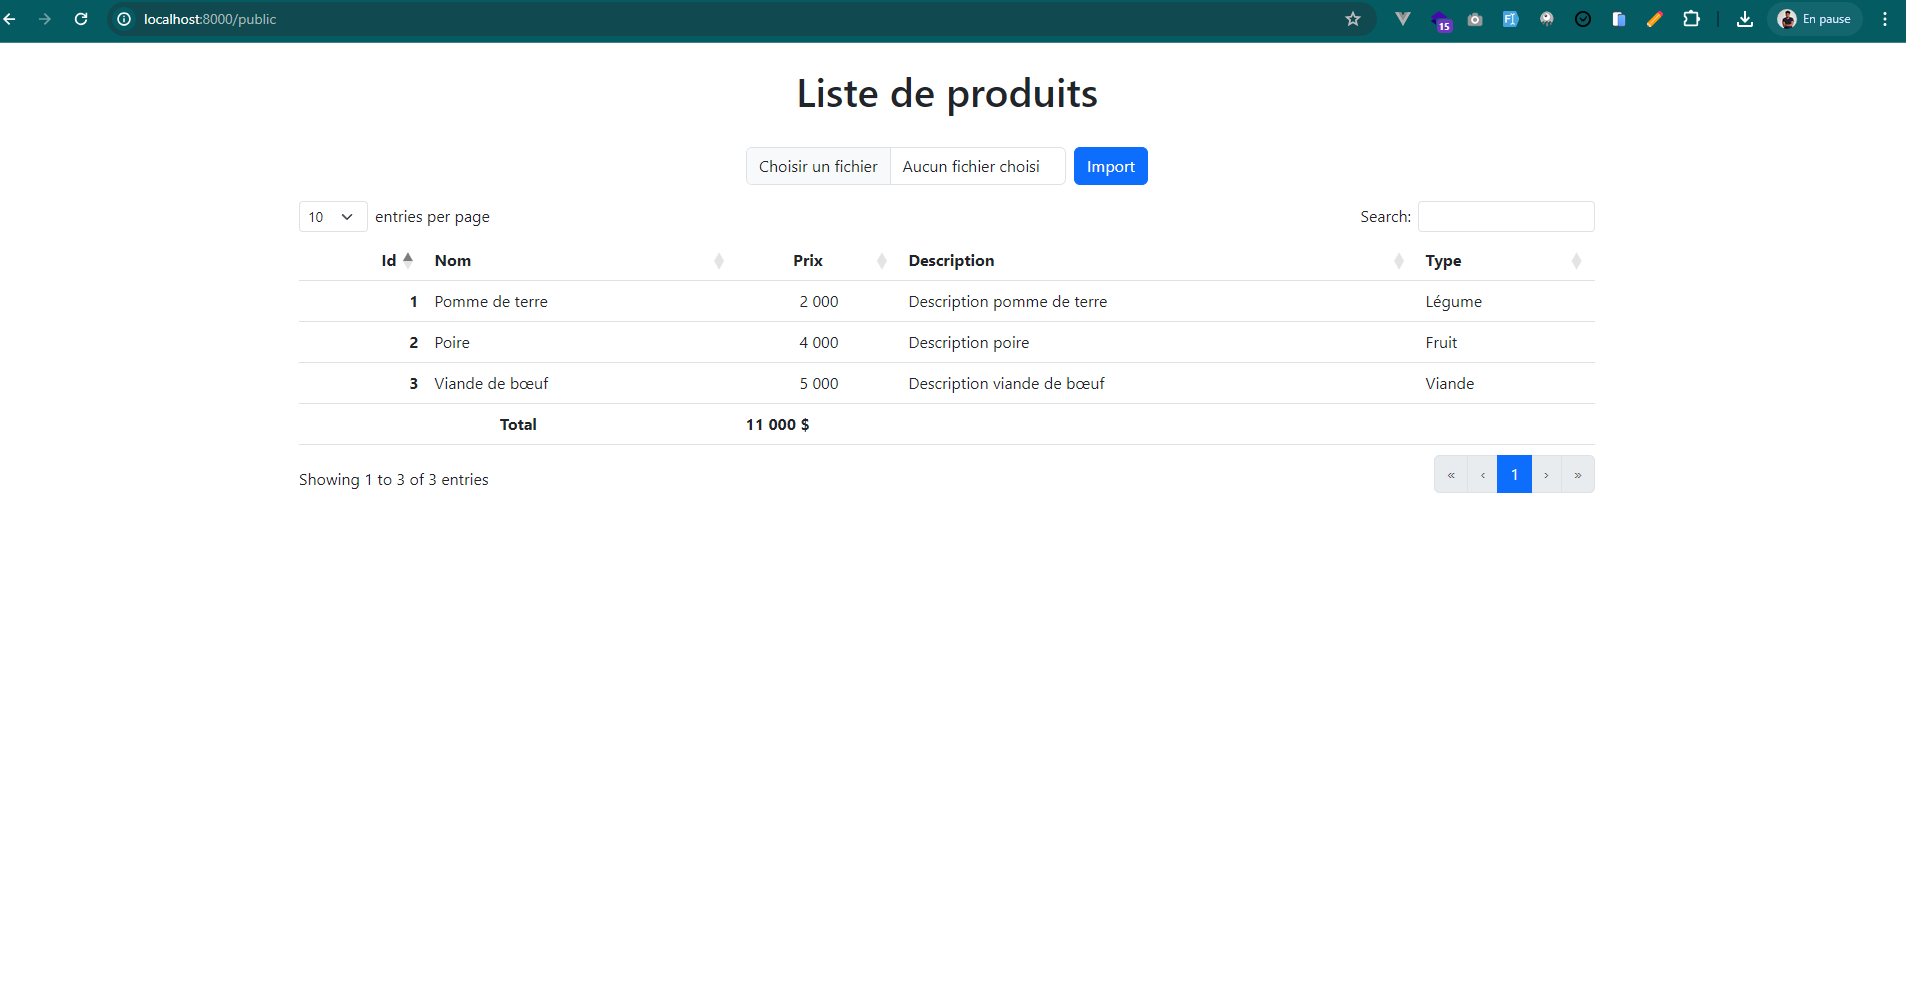Viewport: 1906px width, 985px height.
Task: Select page 1 in pagination
Action: [1514, 475]
